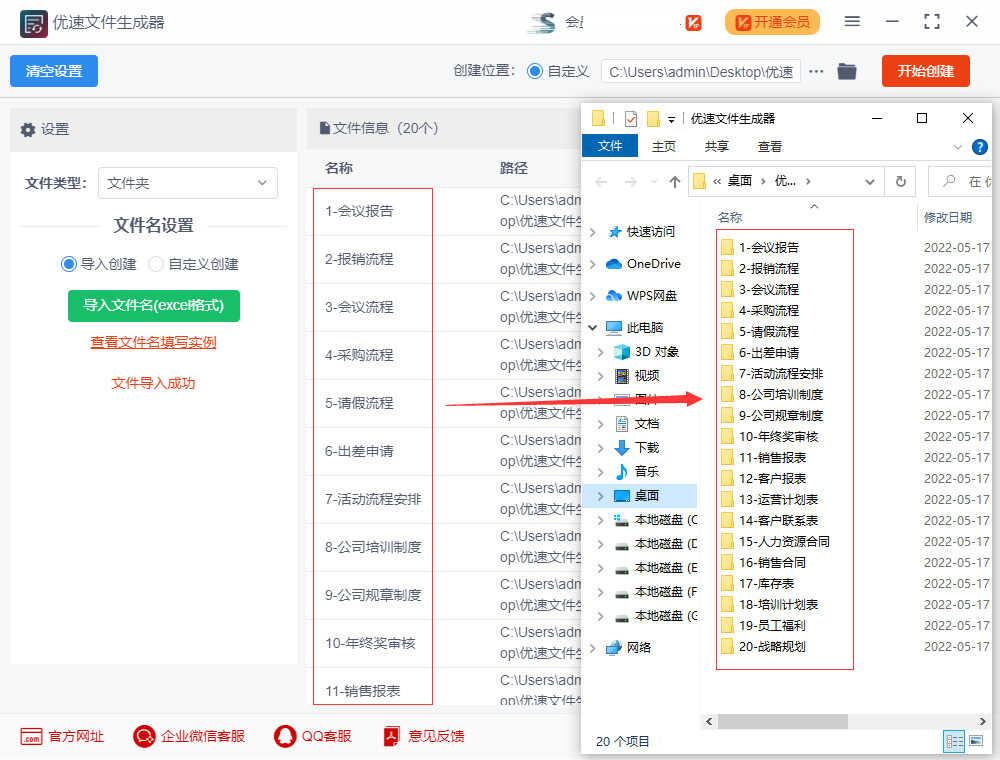Click the properties checkmark quick-access icon

pyautogui.click(x=630, y=119)
